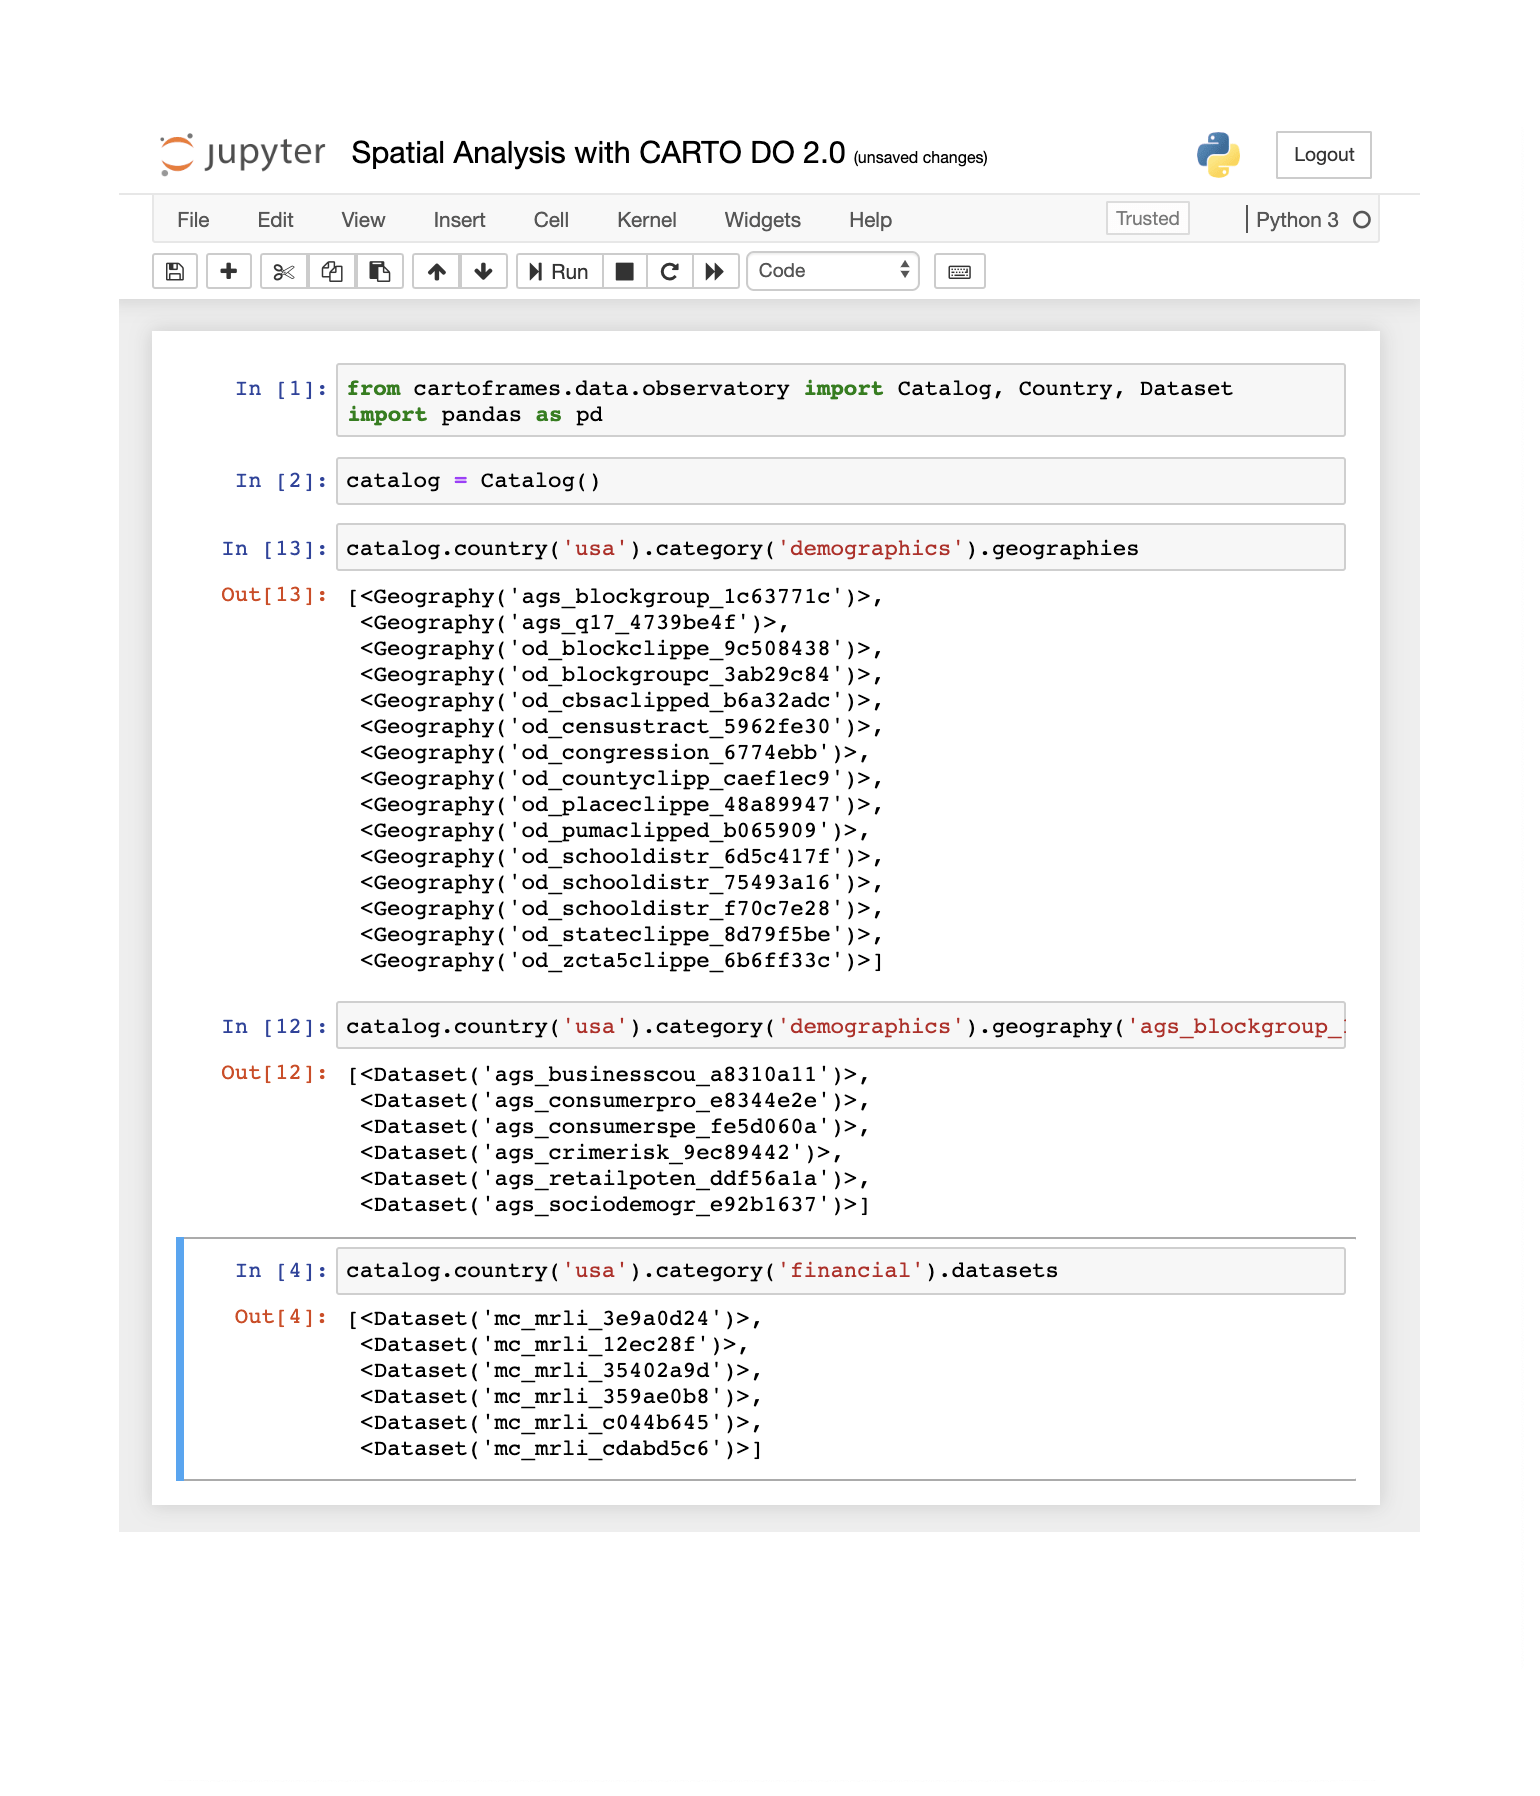Open the View menu

pyautogui.click(x=363, y=220)
